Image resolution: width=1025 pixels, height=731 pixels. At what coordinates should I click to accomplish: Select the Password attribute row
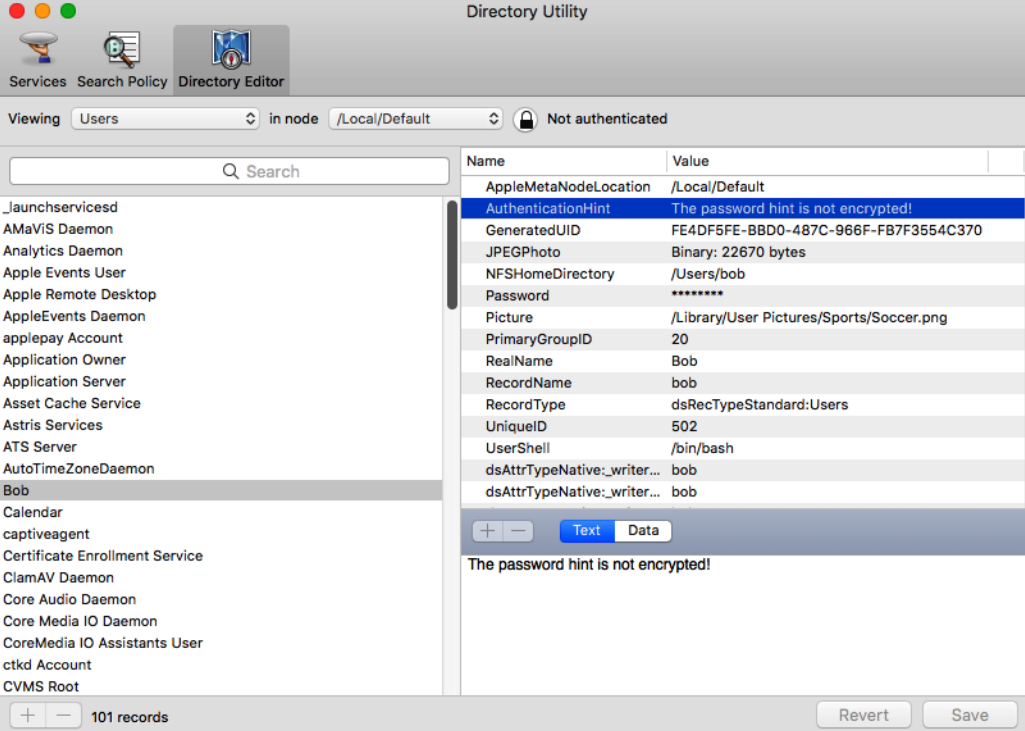pyautogui.click(x=743, y=296)
